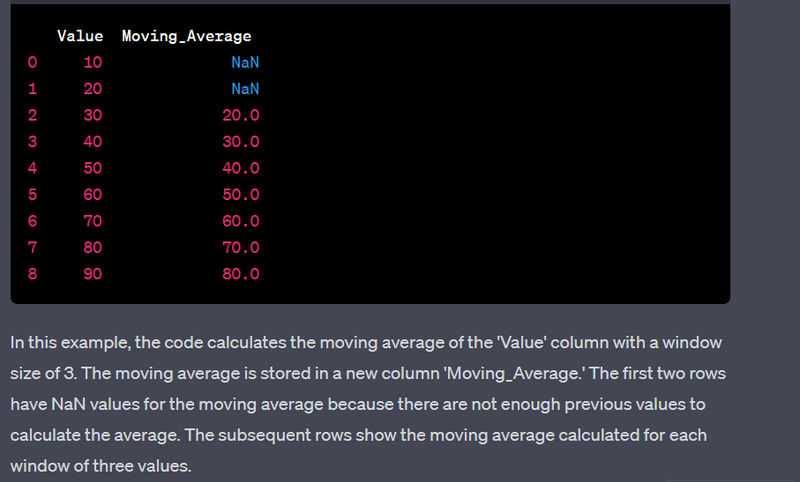800x482 pixels.
Task: Click the Value column entry 10
Action: 92,63
